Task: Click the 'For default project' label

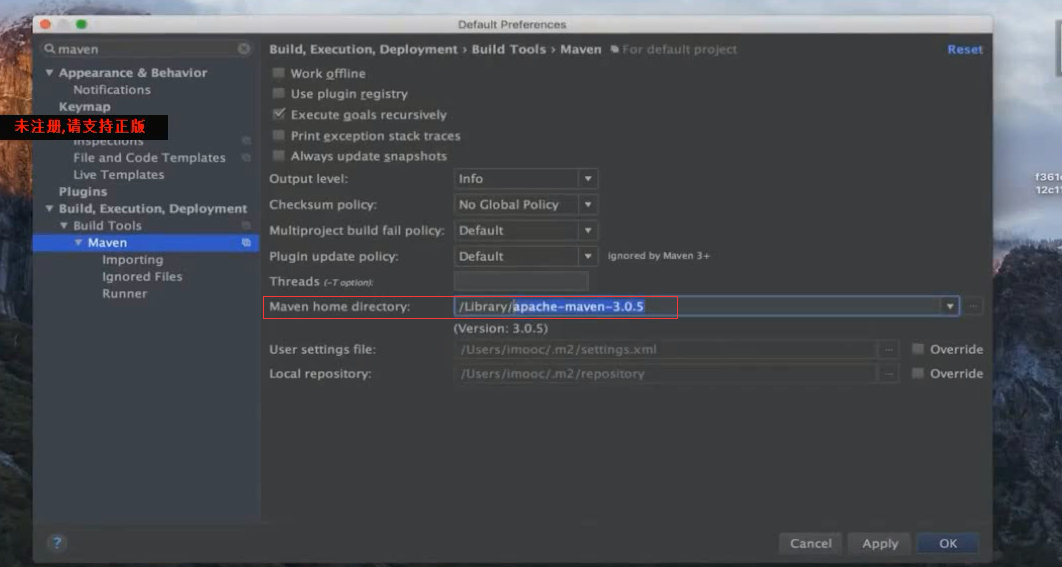Action: (679, 49)
